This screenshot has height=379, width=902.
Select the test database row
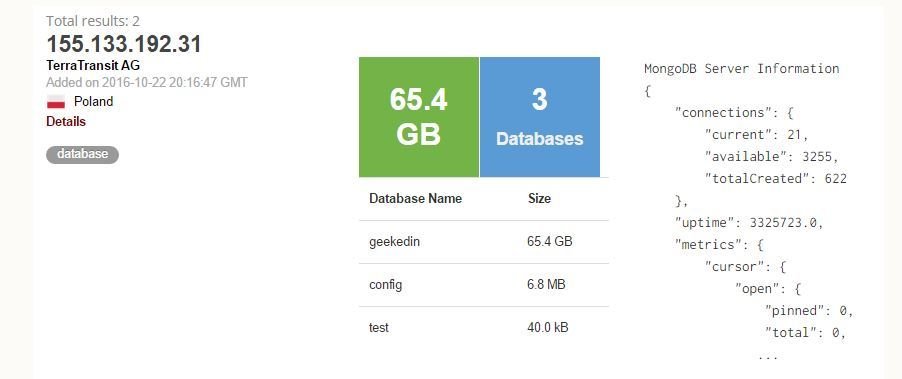tap(484, 328)
